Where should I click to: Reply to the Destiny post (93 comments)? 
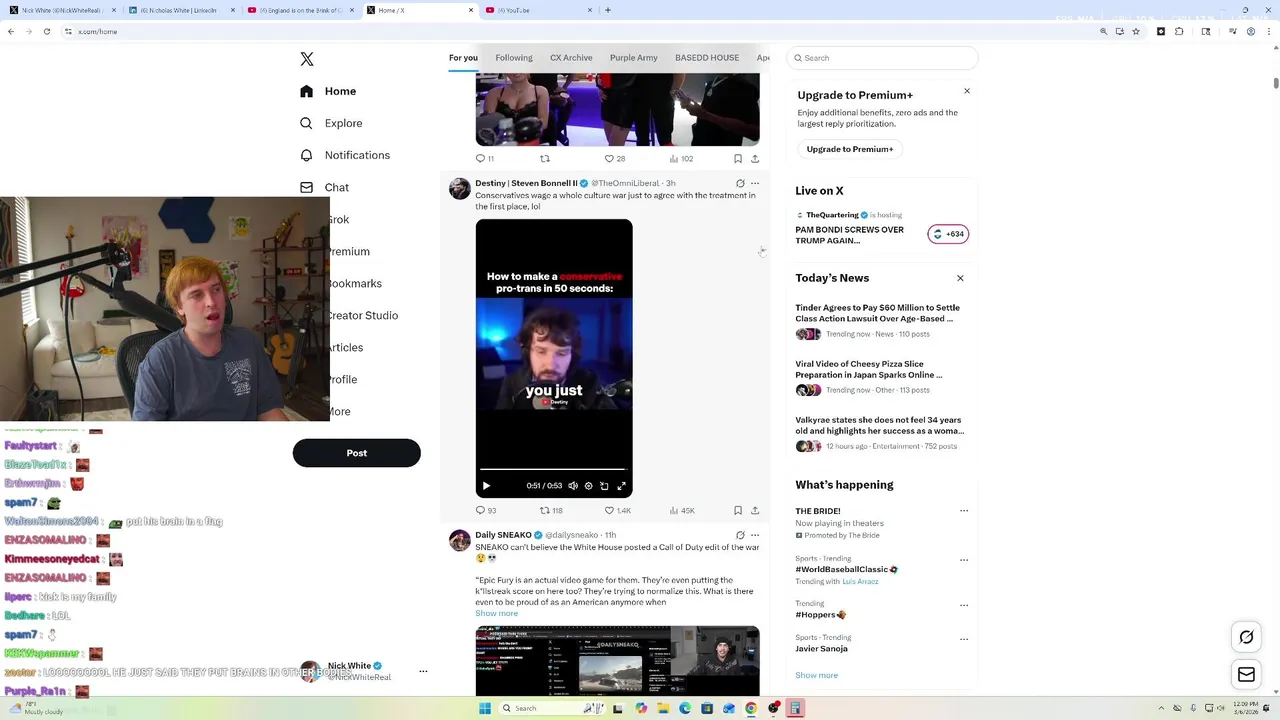pyautogui.click(x=486, y=511)
